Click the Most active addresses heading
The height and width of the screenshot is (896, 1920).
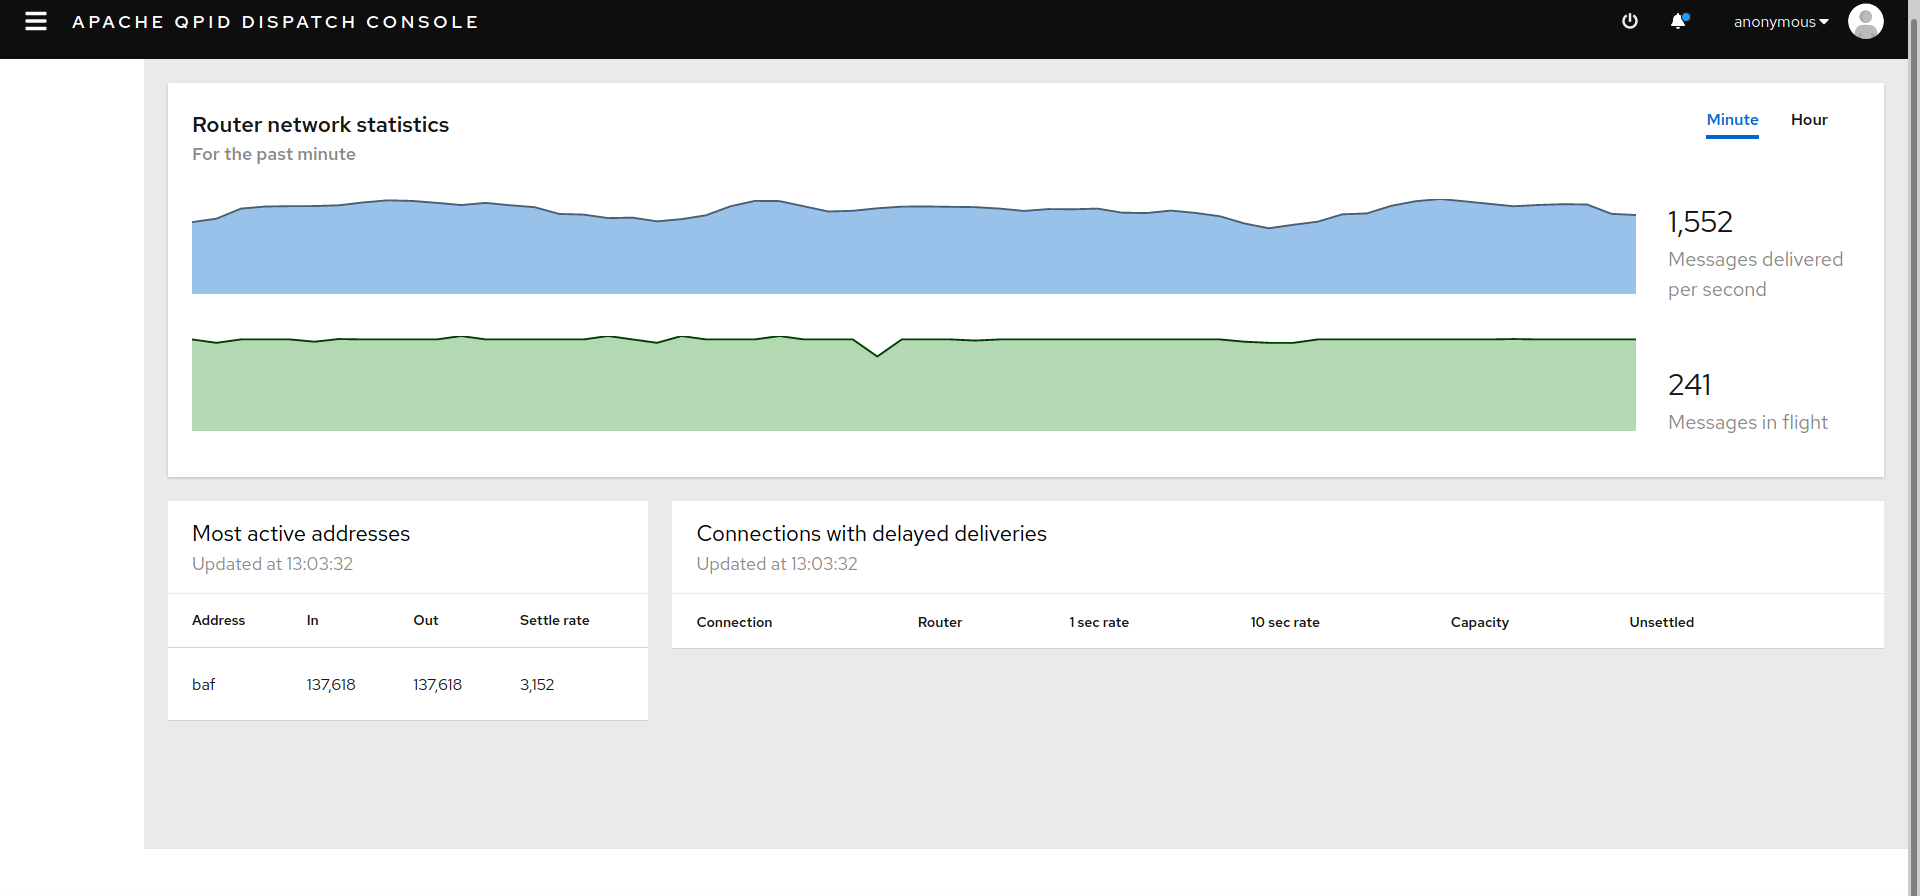(301, 534)
